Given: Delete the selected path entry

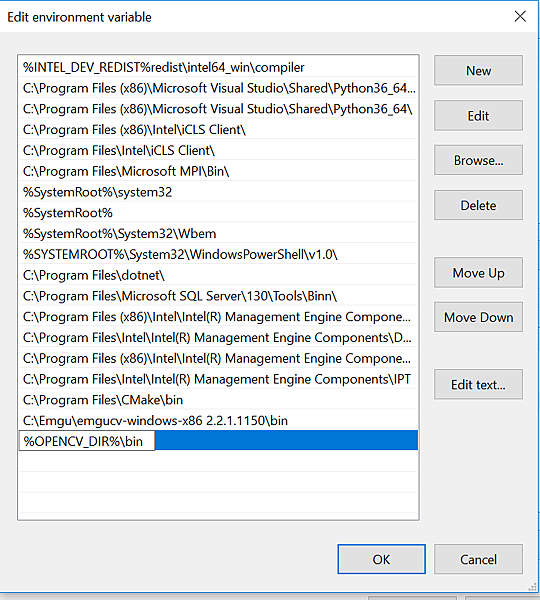Looking at the screenshot, I should point(478,205).
